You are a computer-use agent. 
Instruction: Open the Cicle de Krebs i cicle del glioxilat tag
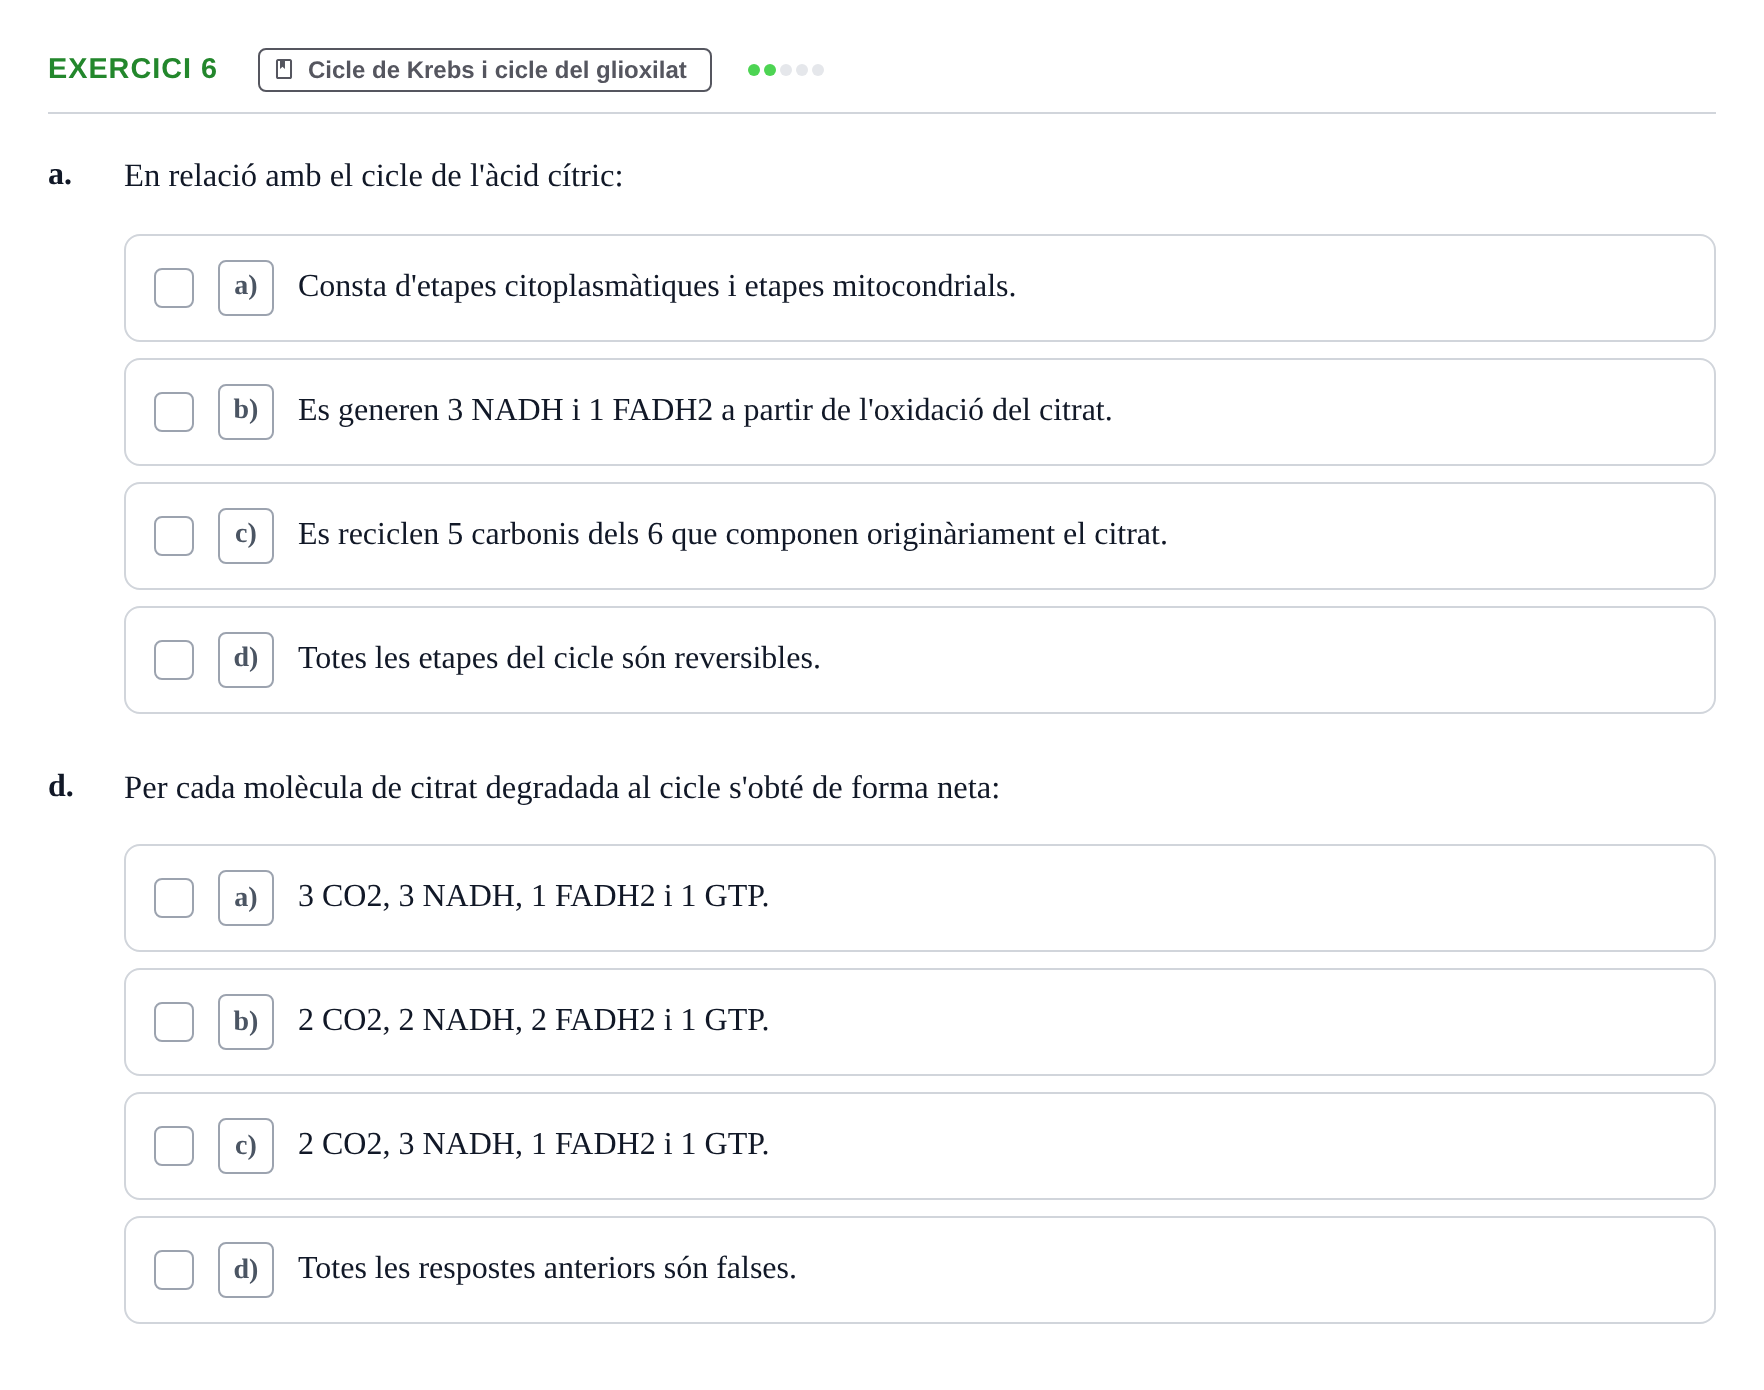tap(485, 70)
